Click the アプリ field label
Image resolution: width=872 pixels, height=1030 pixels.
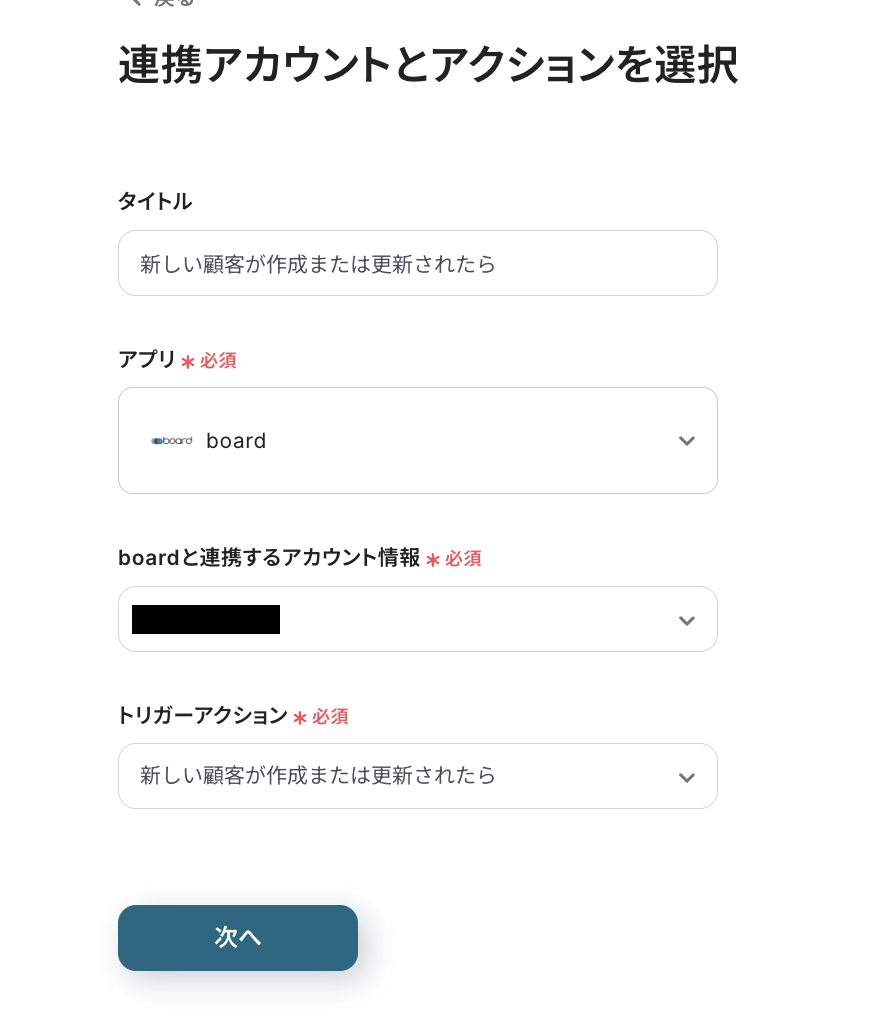(147, 360)
